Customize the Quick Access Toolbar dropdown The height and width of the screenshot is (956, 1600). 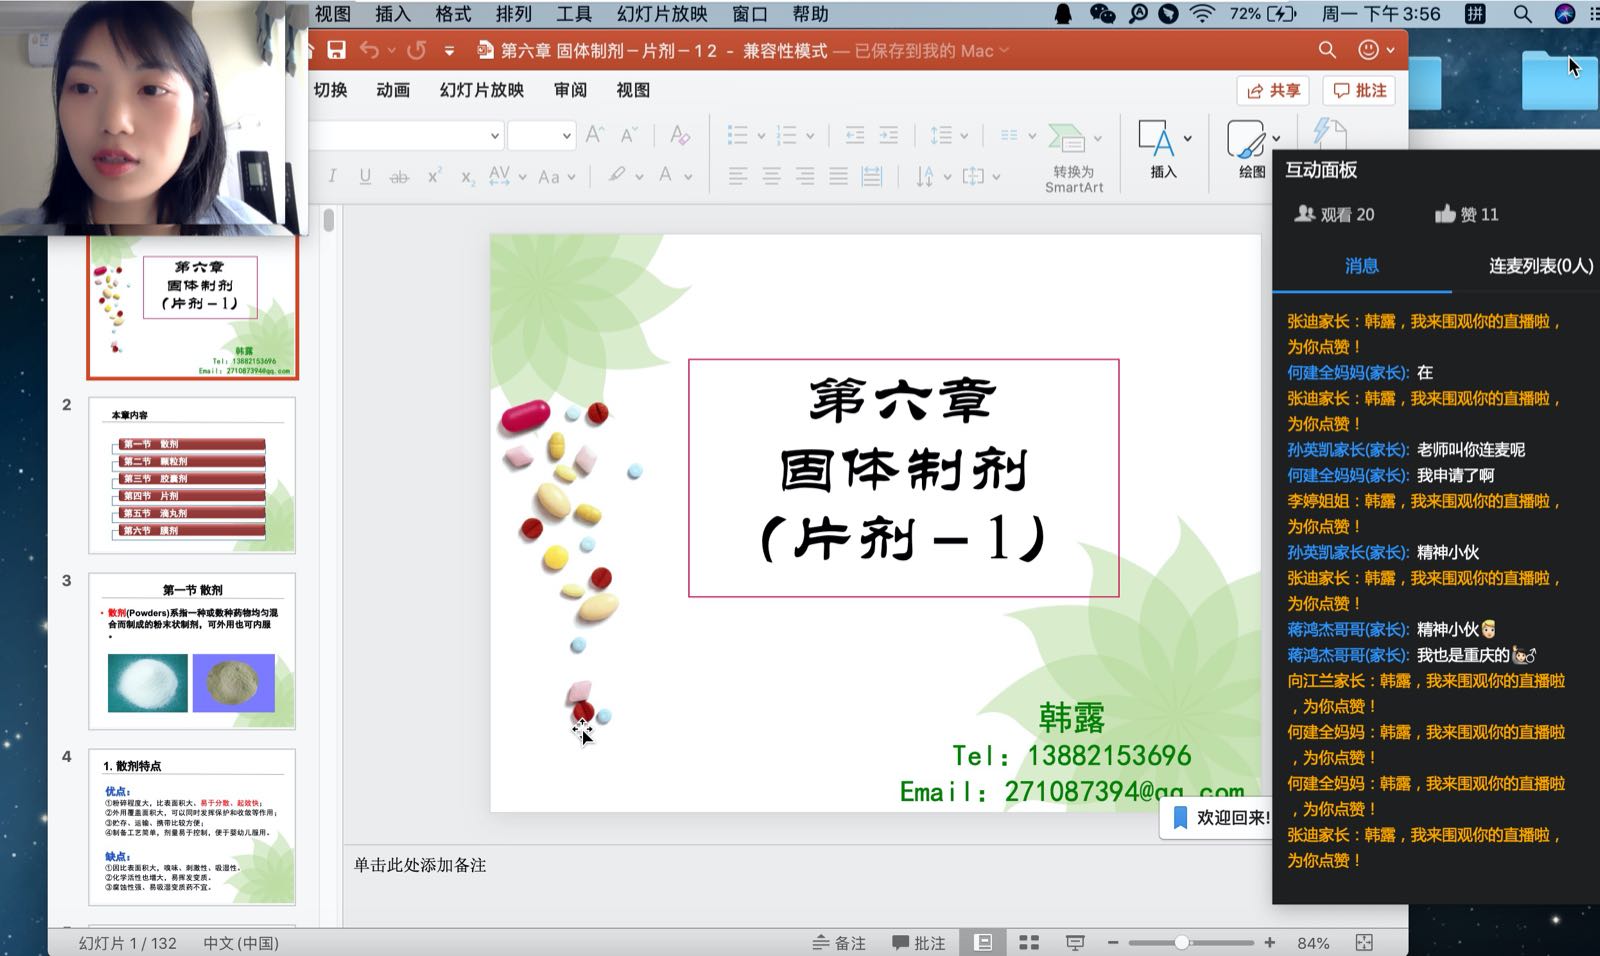[449, 50]
